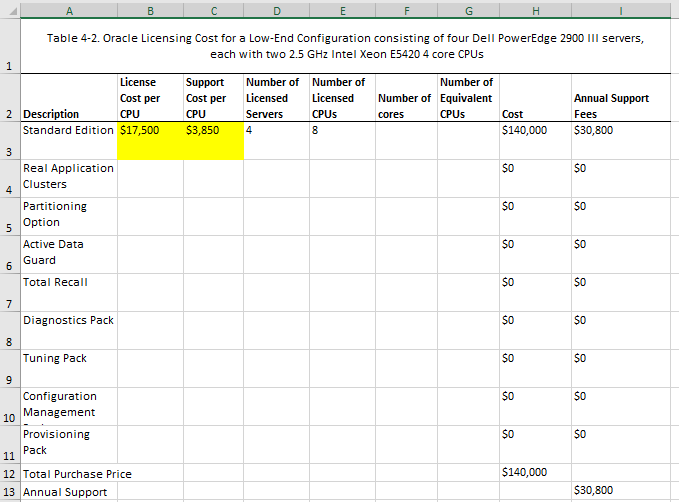This screenshot has height=502, width=679.
Task: Select licensed servers value 4
Action: (276, 141)
